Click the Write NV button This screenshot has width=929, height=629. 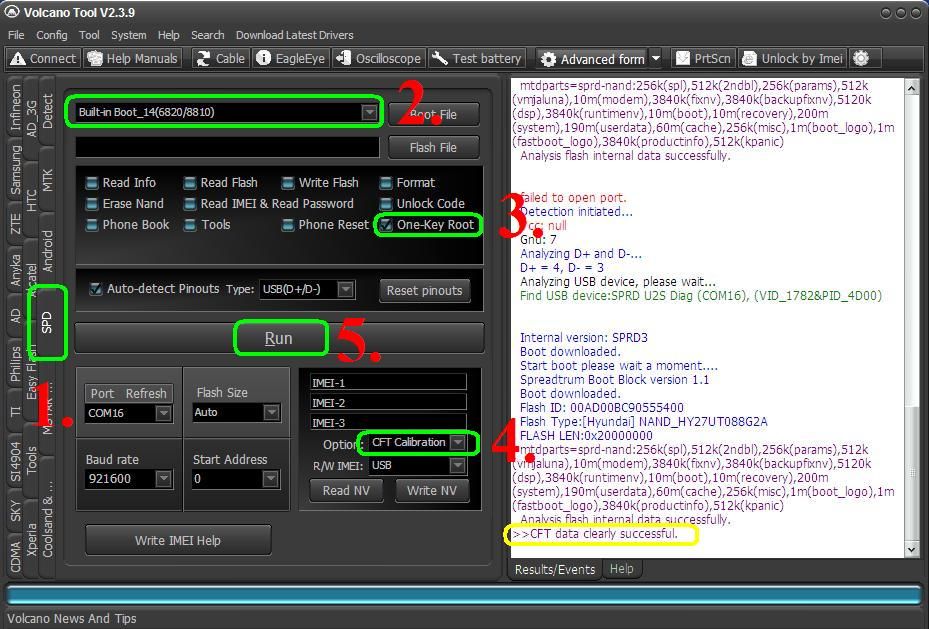coord(432,490)
